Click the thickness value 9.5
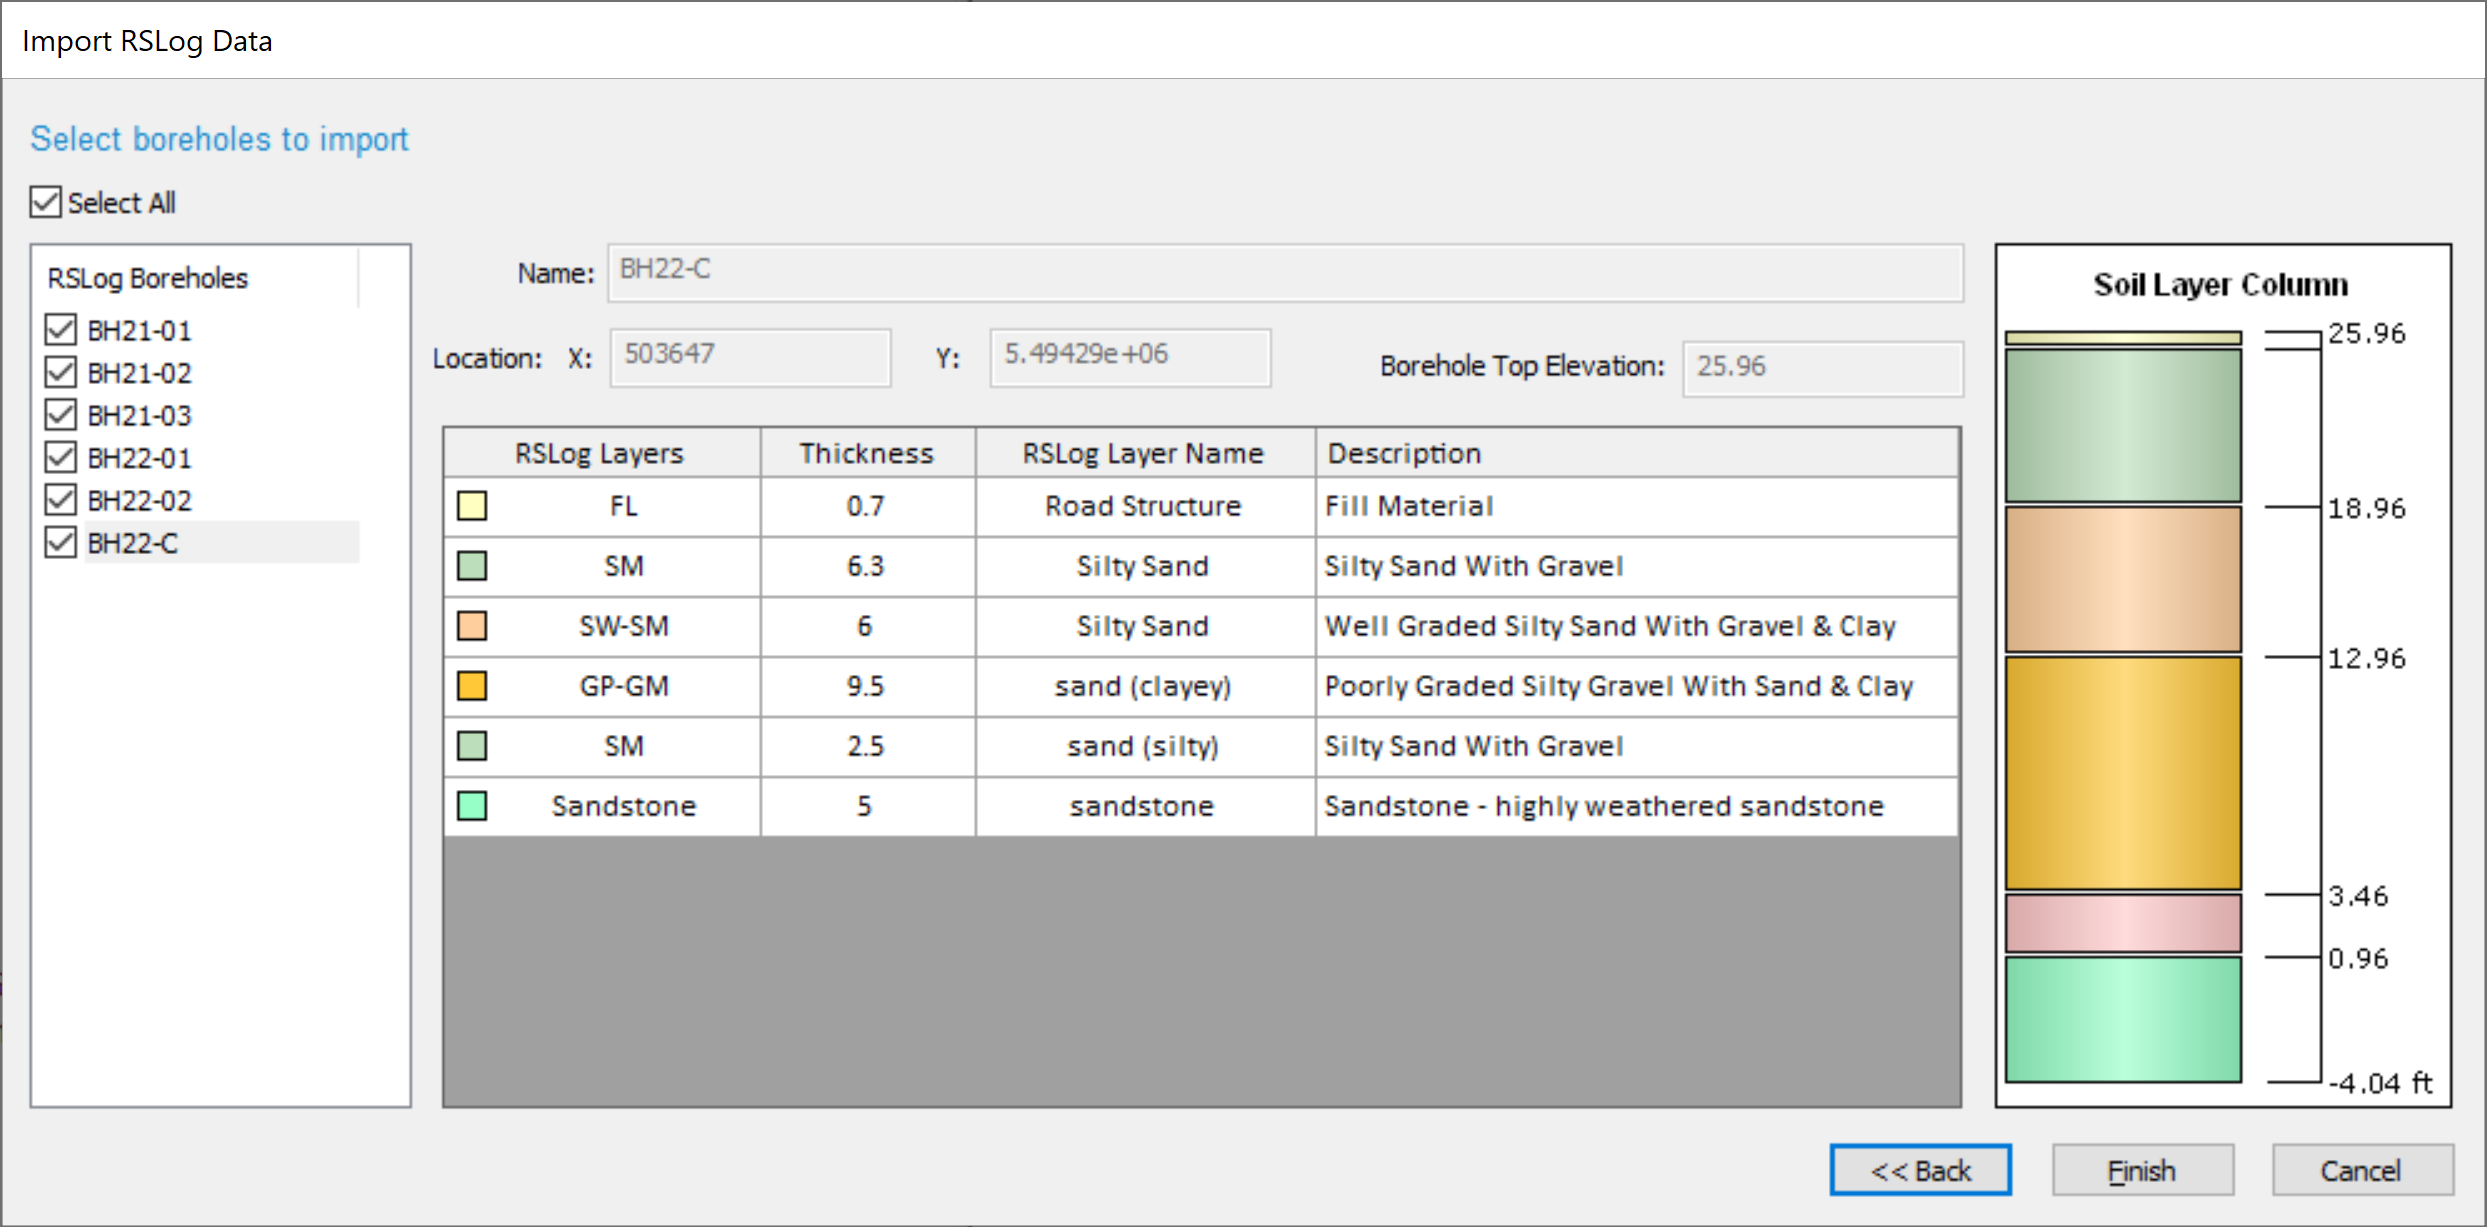The height and width of the screenshot is (1227, 2487). (x=867, y=686)
